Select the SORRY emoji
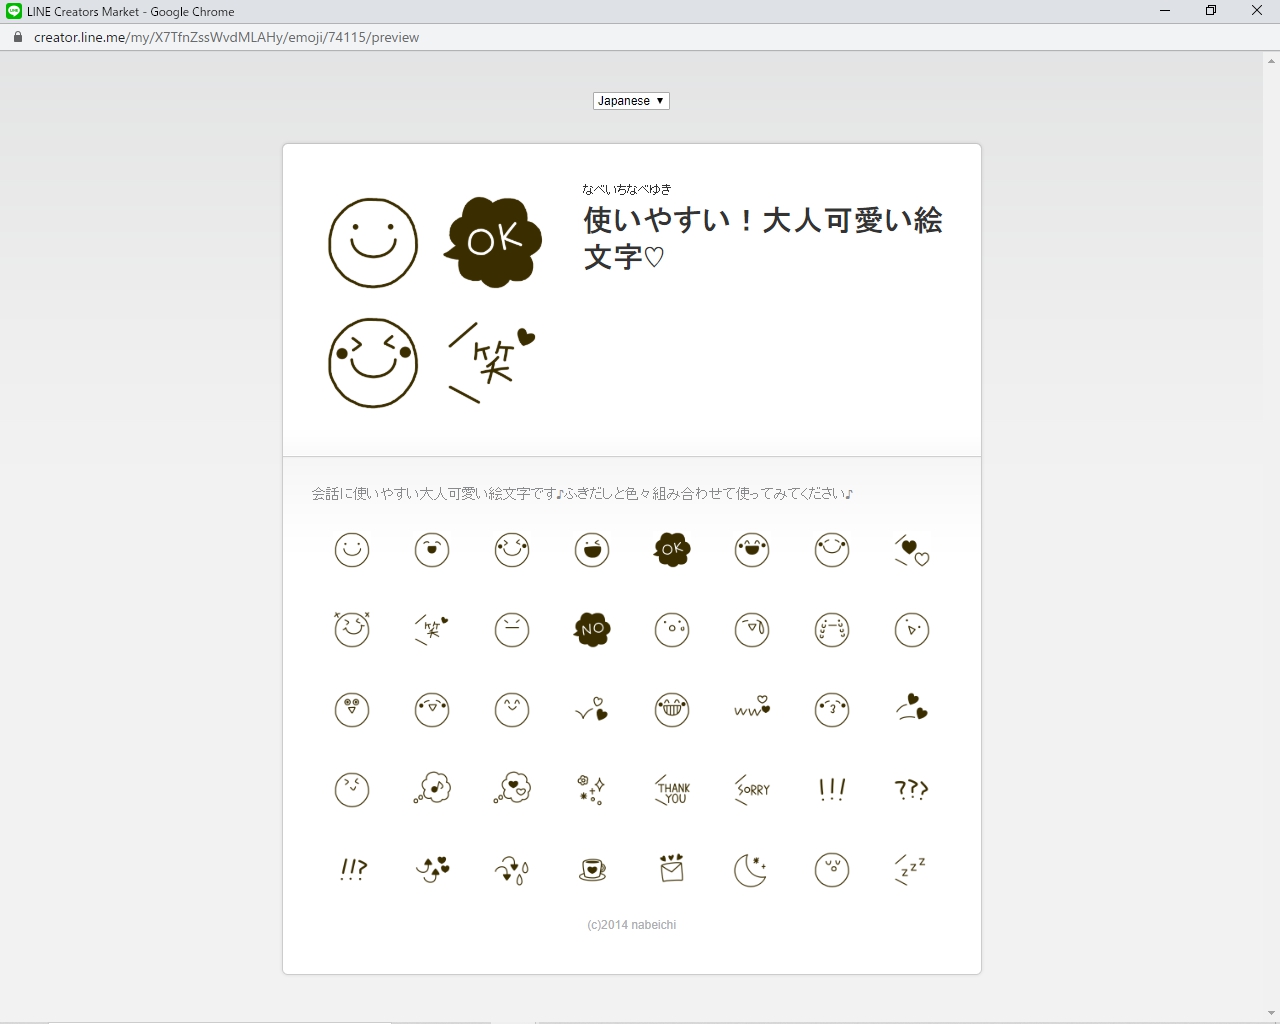 click(752, 789)
